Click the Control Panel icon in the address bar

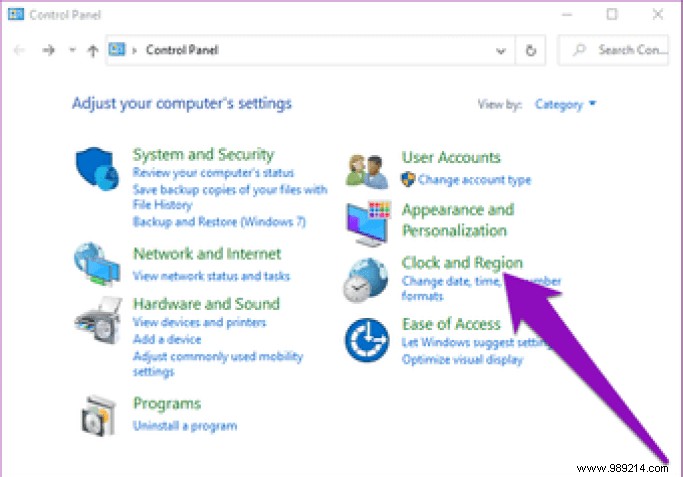[117, 49]
